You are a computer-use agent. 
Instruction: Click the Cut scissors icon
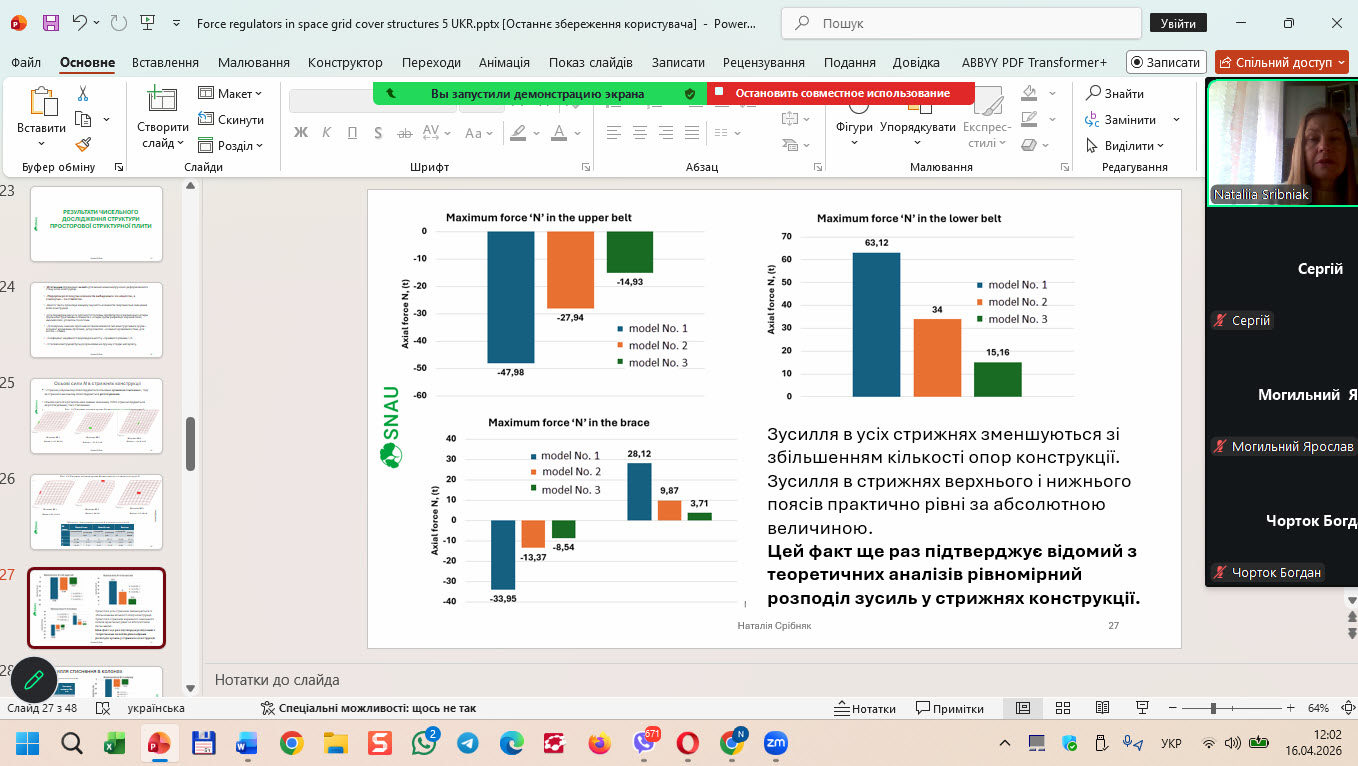(83, 94)
